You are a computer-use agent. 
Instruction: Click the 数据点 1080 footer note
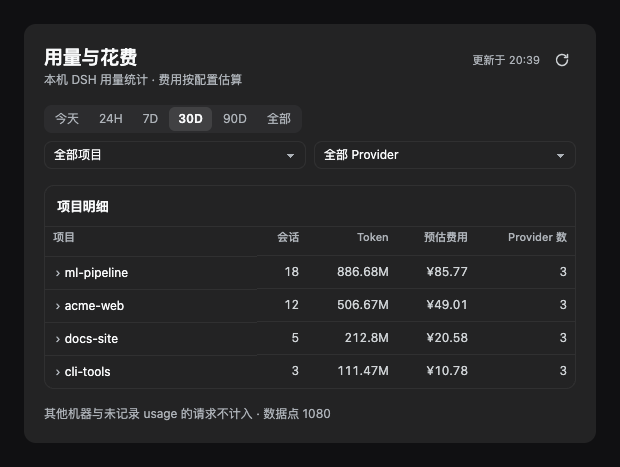click(297, 414)
